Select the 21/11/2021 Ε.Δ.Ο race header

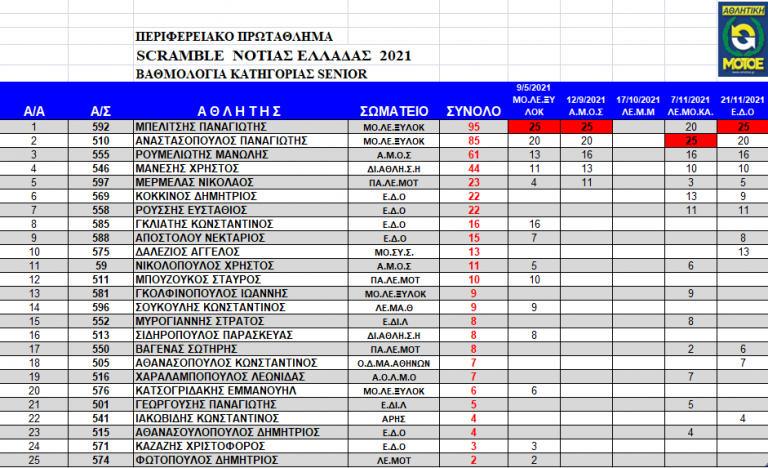[742, 106]
